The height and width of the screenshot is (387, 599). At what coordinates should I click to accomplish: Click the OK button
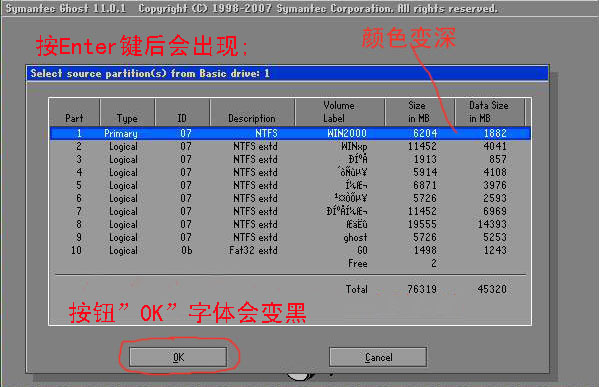tap(178, 357)
